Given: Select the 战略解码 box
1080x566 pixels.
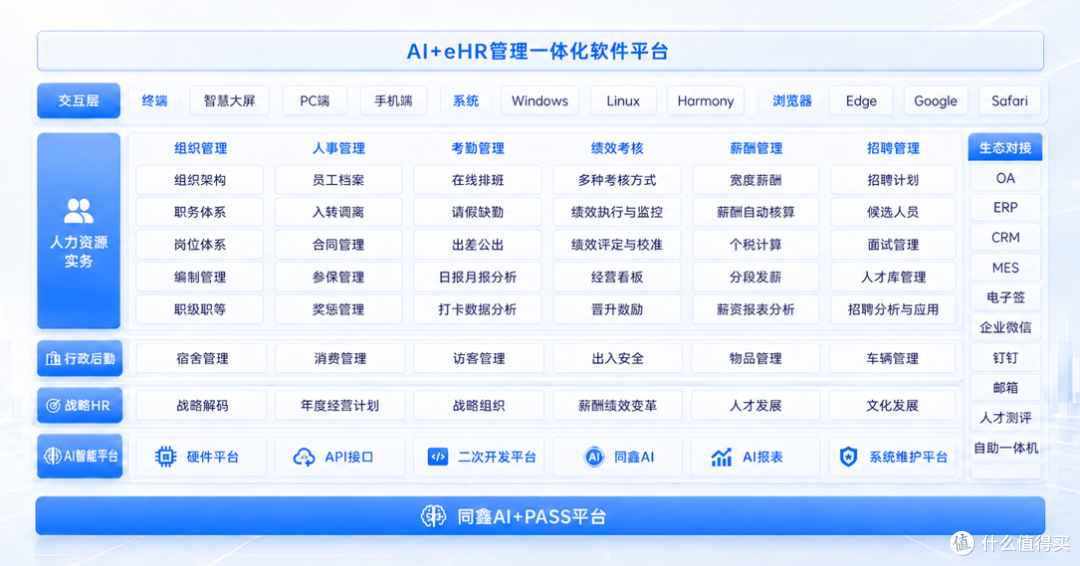Looking at the screenshot, I should coord(202,406).
